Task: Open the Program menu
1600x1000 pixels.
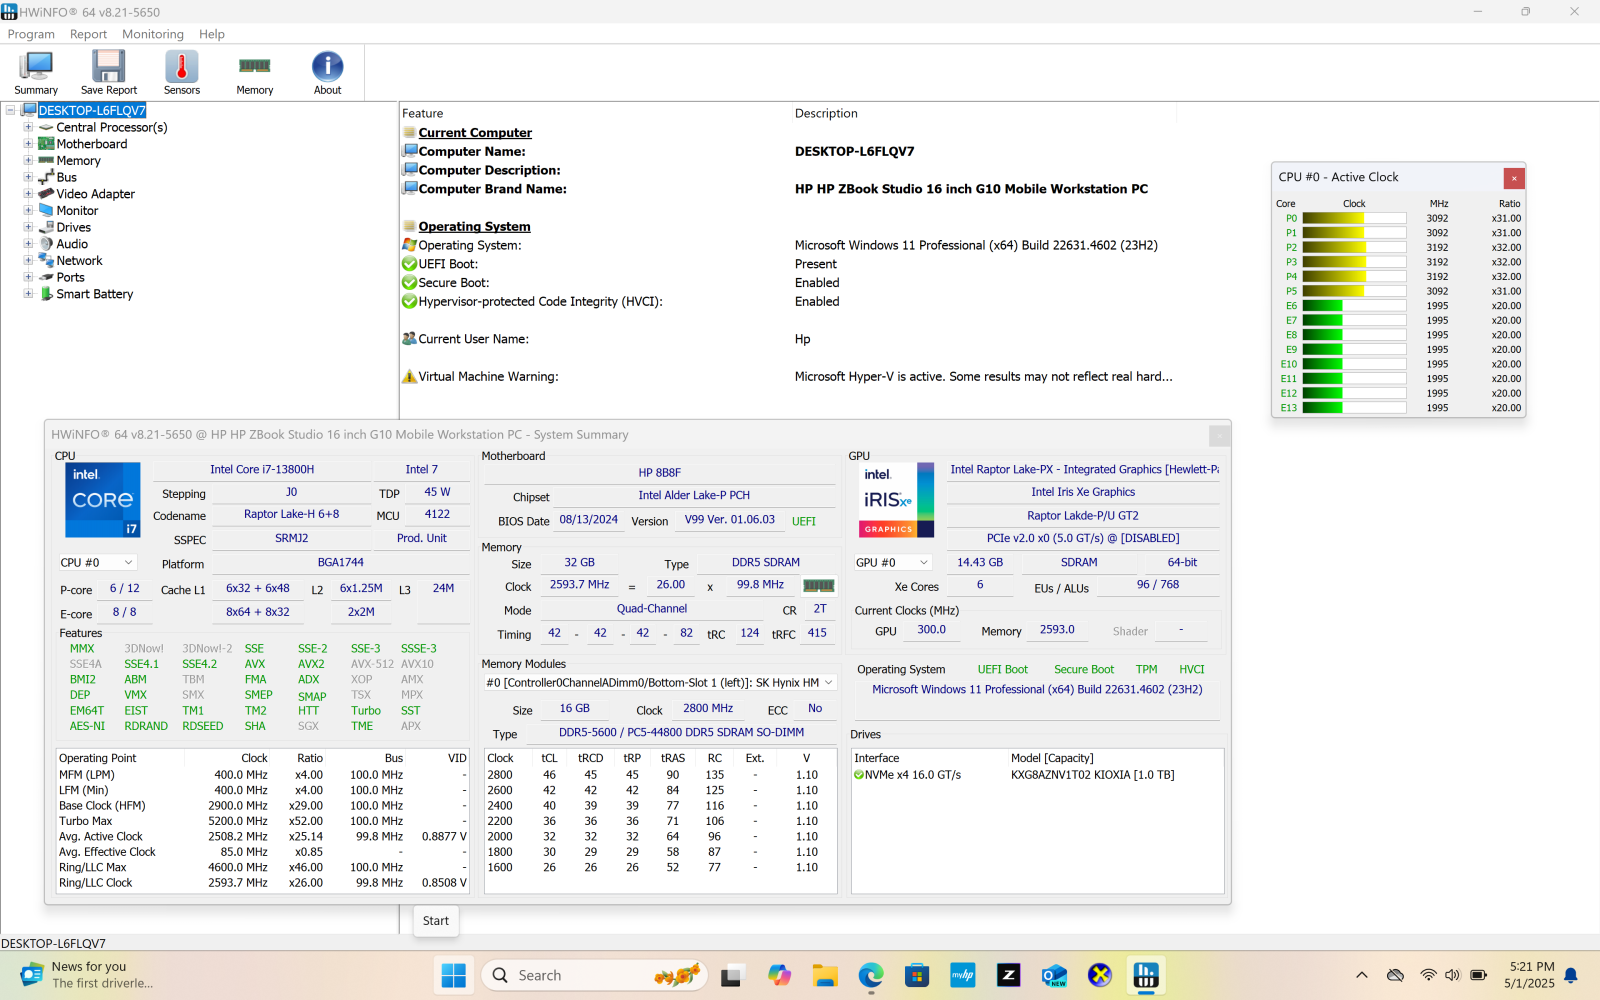Action: tap(31, 34)
